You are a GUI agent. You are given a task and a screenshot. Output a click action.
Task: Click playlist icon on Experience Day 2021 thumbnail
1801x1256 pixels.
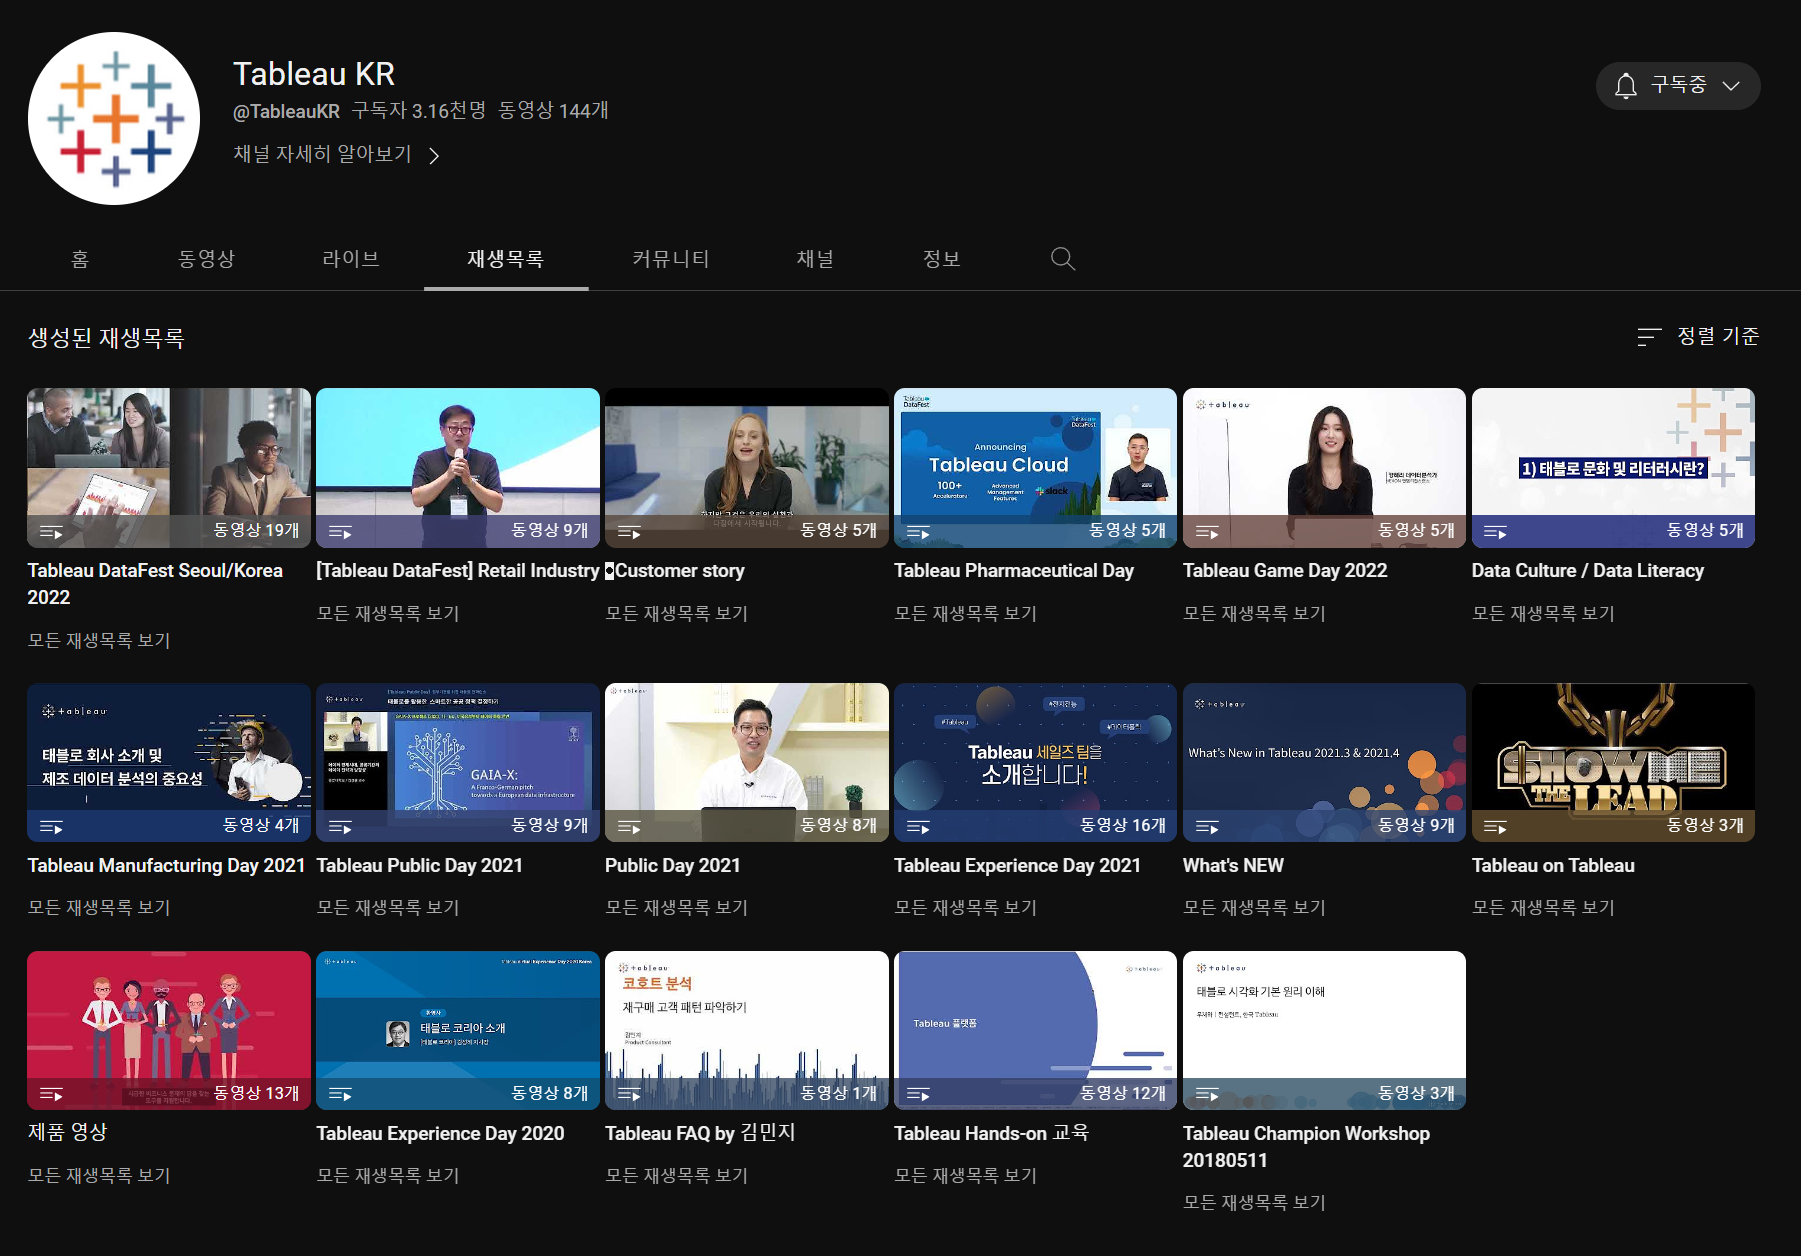pyautogui.click(x=918, y=827)
